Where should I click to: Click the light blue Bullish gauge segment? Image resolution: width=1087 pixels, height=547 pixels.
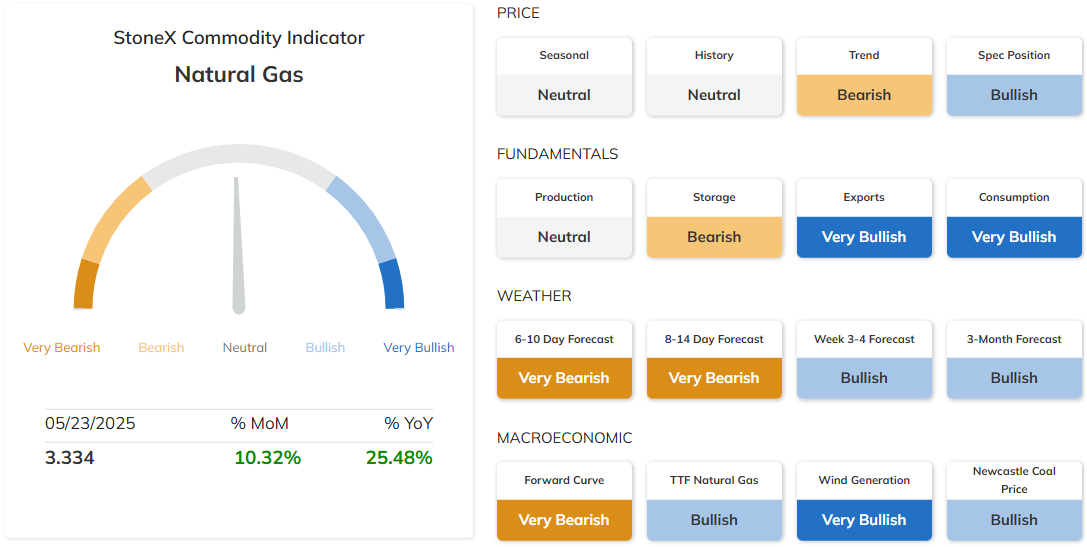click(x=363, y=217)
